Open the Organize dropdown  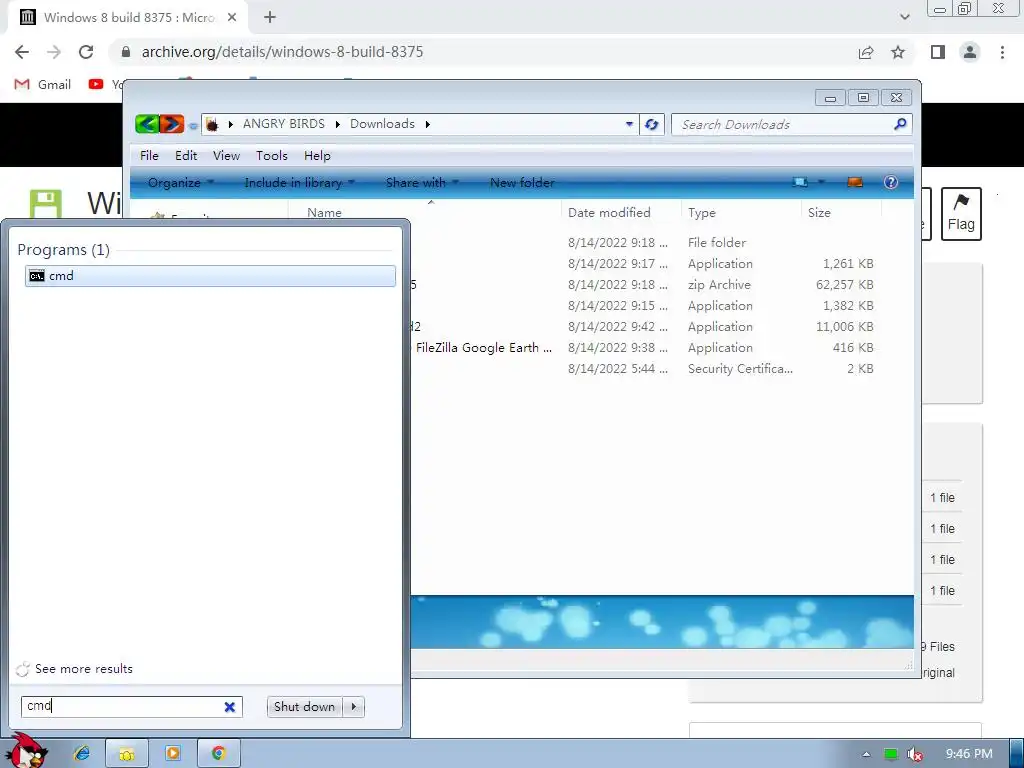pos(181,183)
